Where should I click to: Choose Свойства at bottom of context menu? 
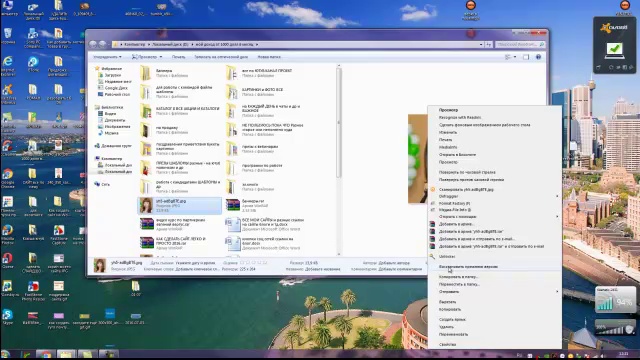tap(447, 344)
